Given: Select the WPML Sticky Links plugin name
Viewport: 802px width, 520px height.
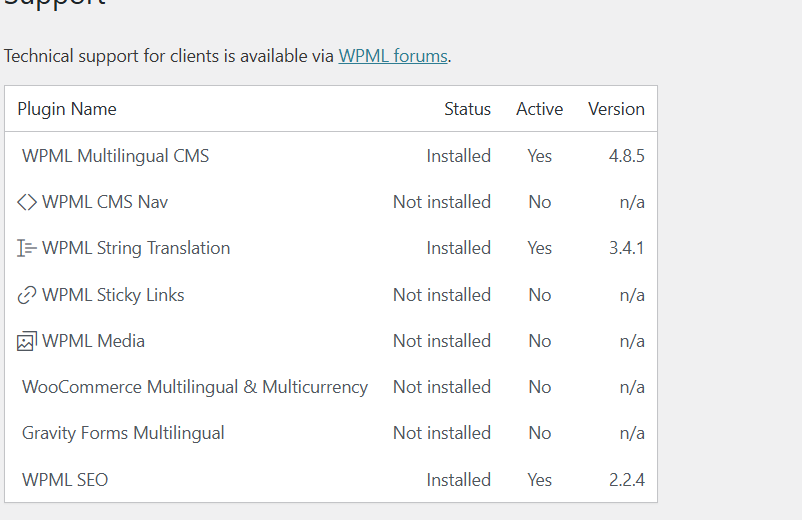Looking at the screenshot, I should (113, 295).
